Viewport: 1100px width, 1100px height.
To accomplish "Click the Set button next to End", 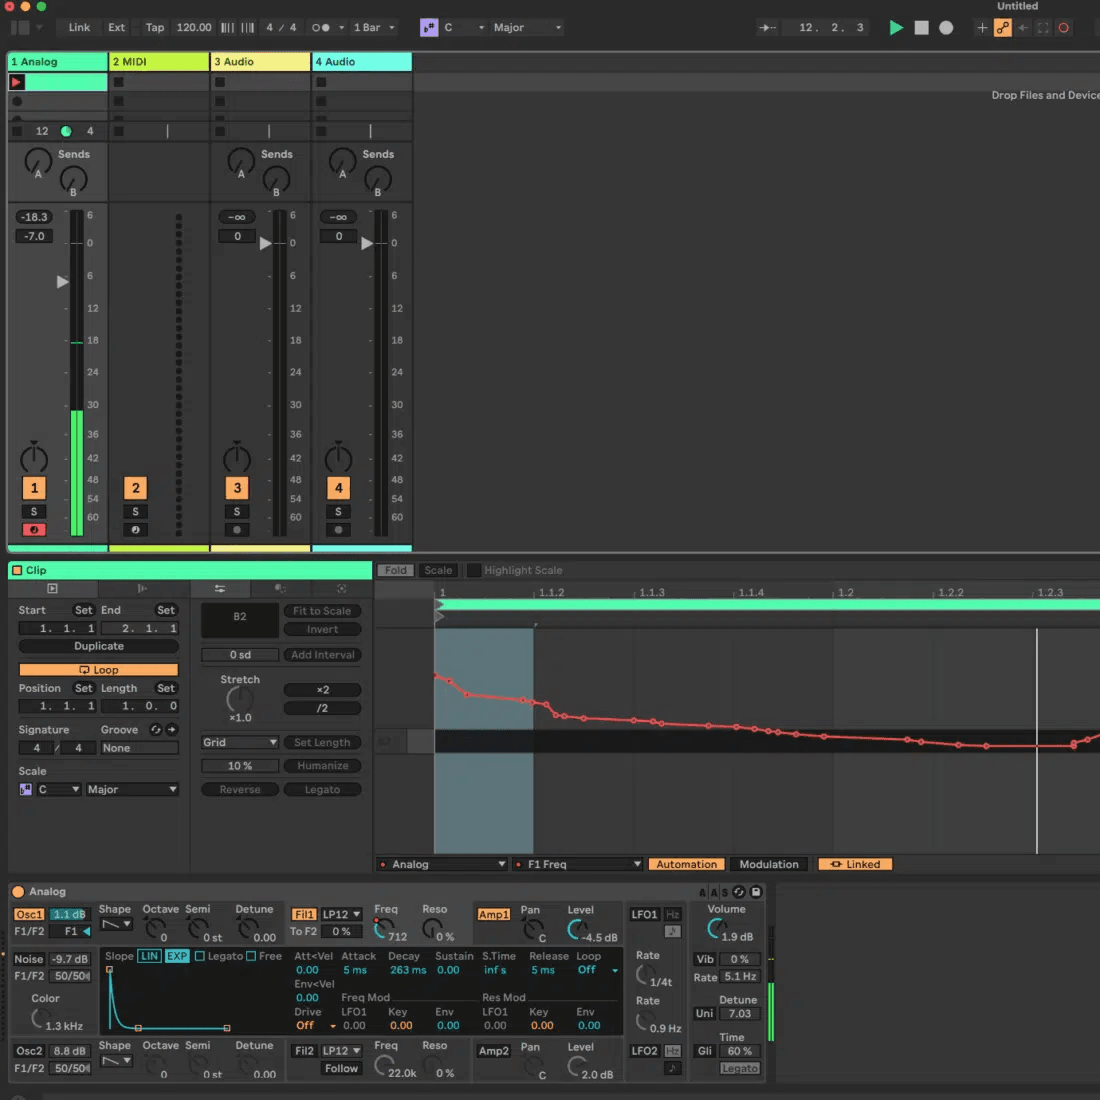I will (166, 610).
